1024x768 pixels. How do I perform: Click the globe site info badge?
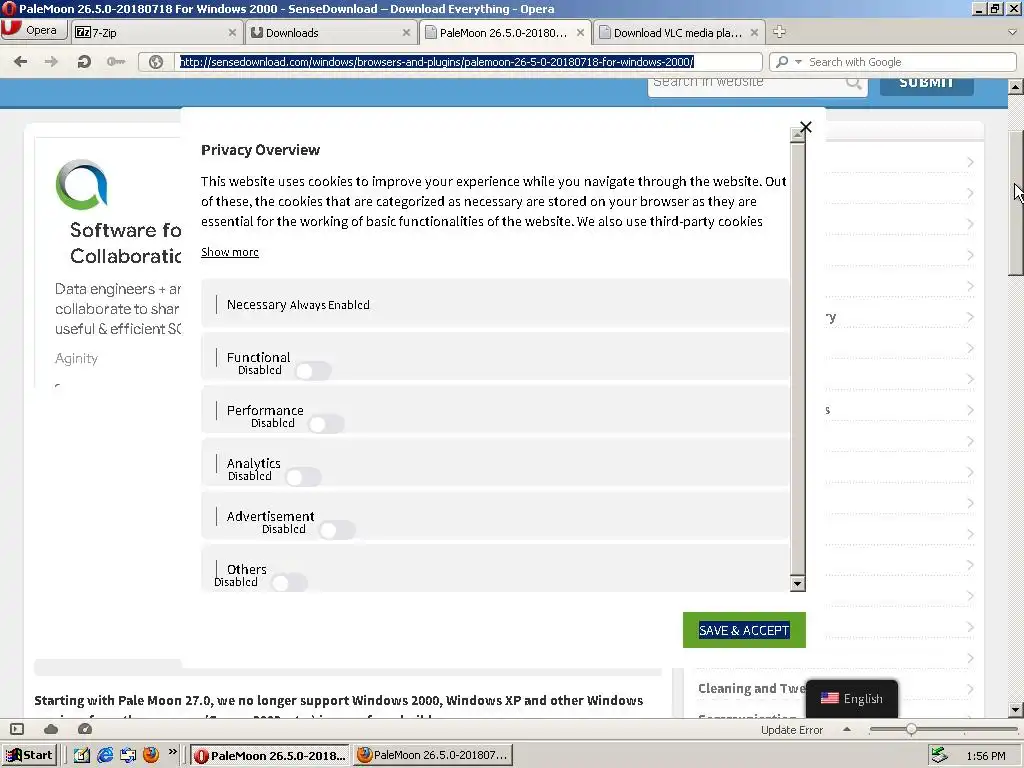point(155,62)
